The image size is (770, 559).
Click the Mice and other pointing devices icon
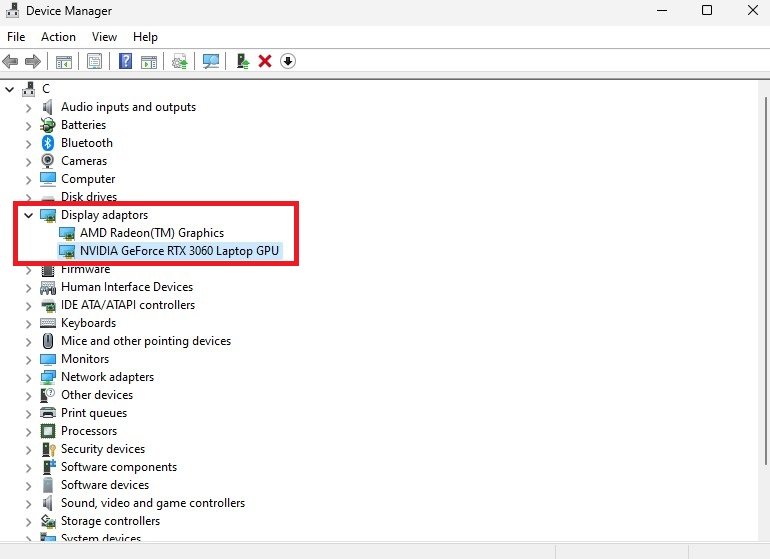pos(48,341)
